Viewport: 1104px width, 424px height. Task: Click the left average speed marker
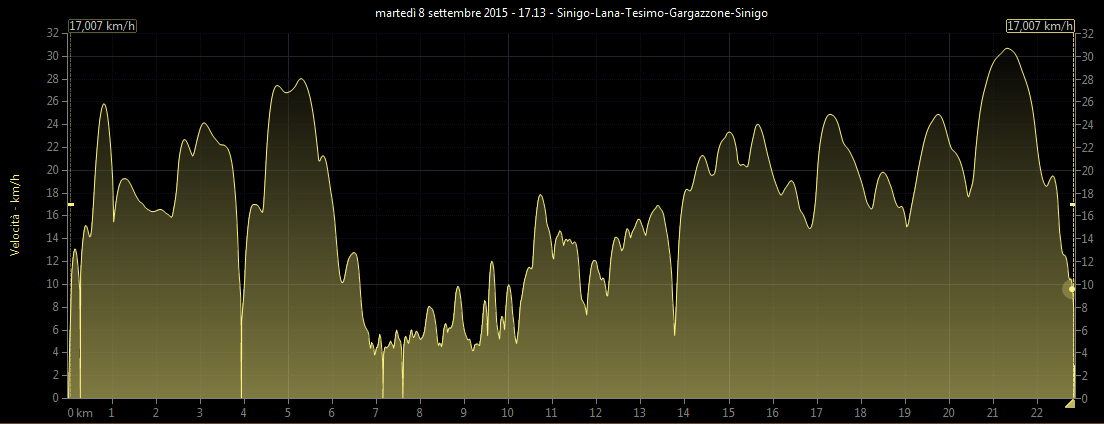click(x=71, y=204)
